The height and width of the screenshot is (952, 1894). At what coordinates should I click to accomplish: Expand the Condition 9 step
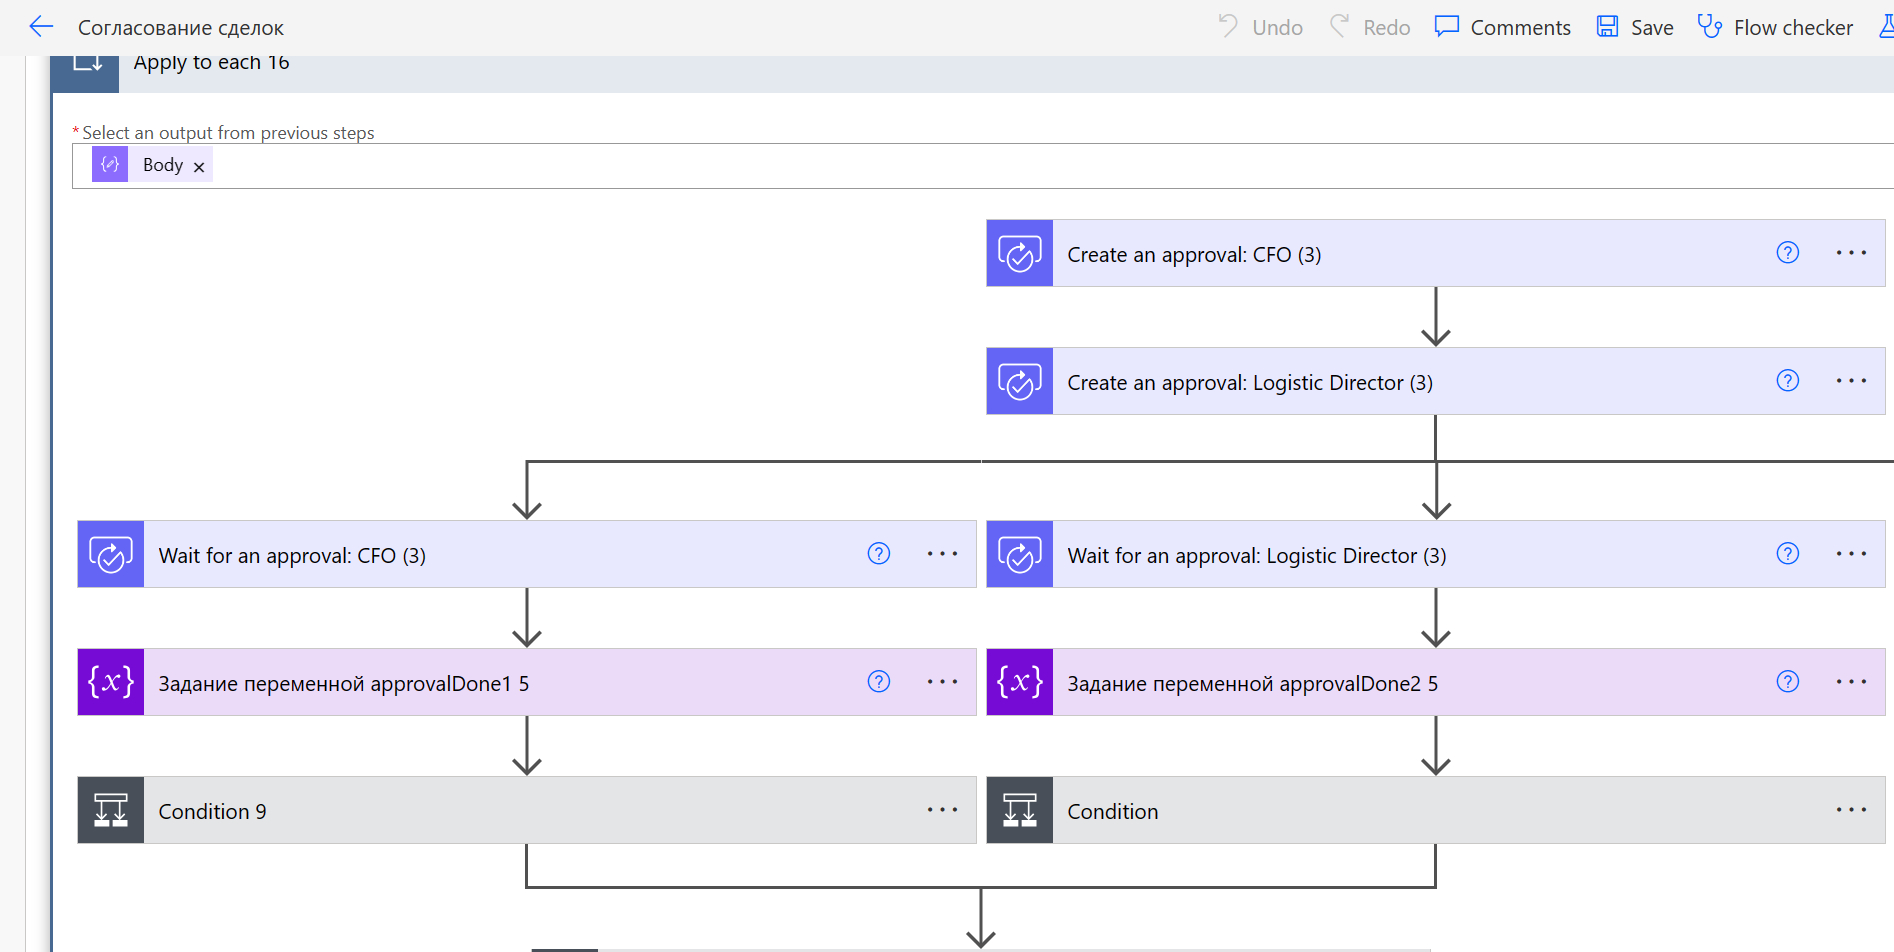click(x=500, y=811)
